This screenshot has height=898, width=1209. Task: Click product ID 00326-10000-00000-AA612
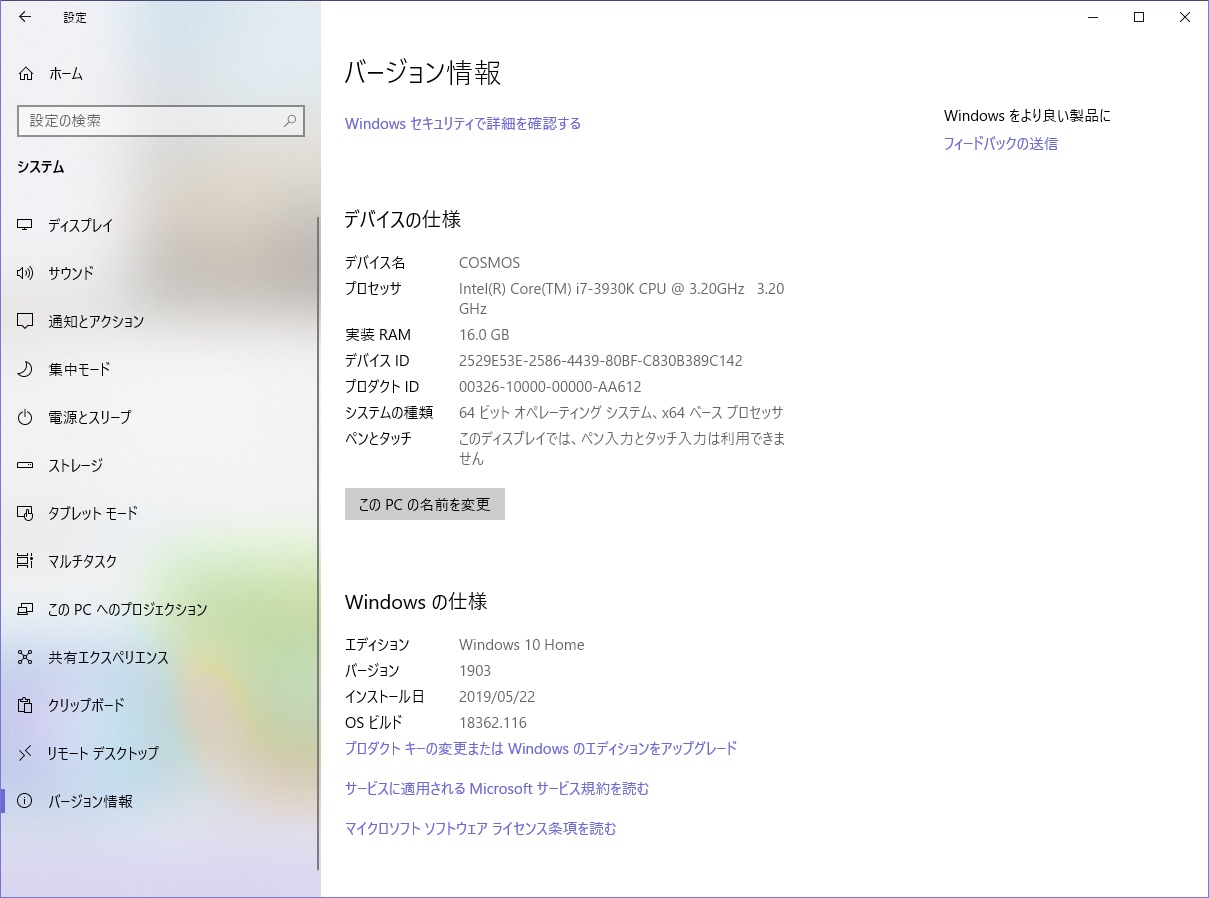pyautogui.click(x=550, y=387)
